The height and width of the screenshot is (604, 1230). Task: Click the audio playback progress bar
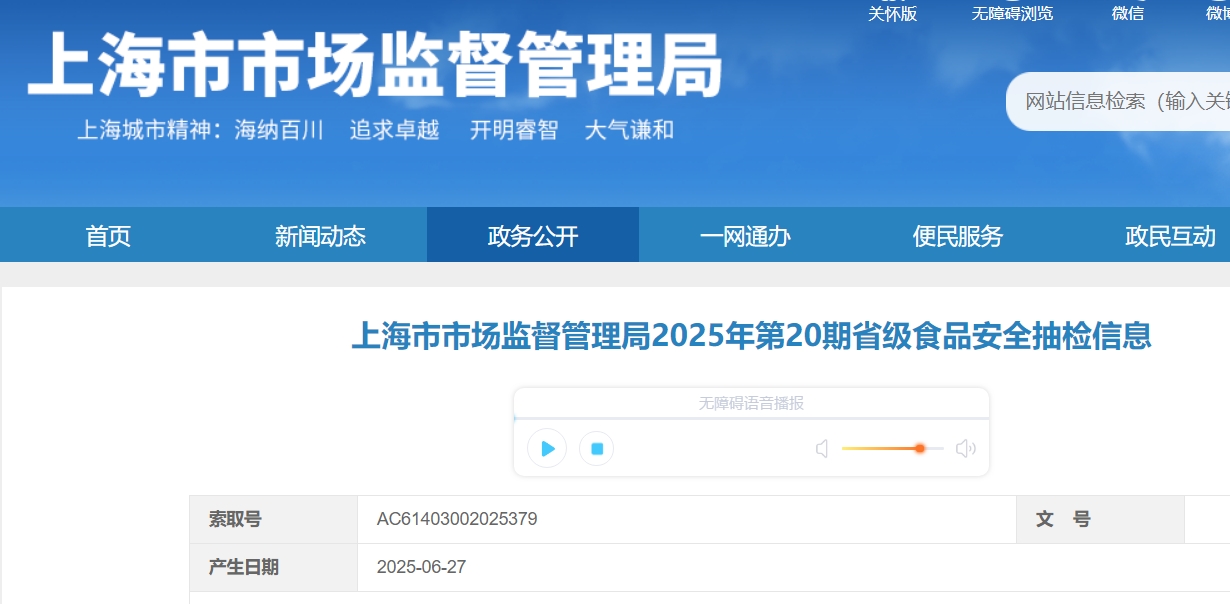(x=750, y=418)
